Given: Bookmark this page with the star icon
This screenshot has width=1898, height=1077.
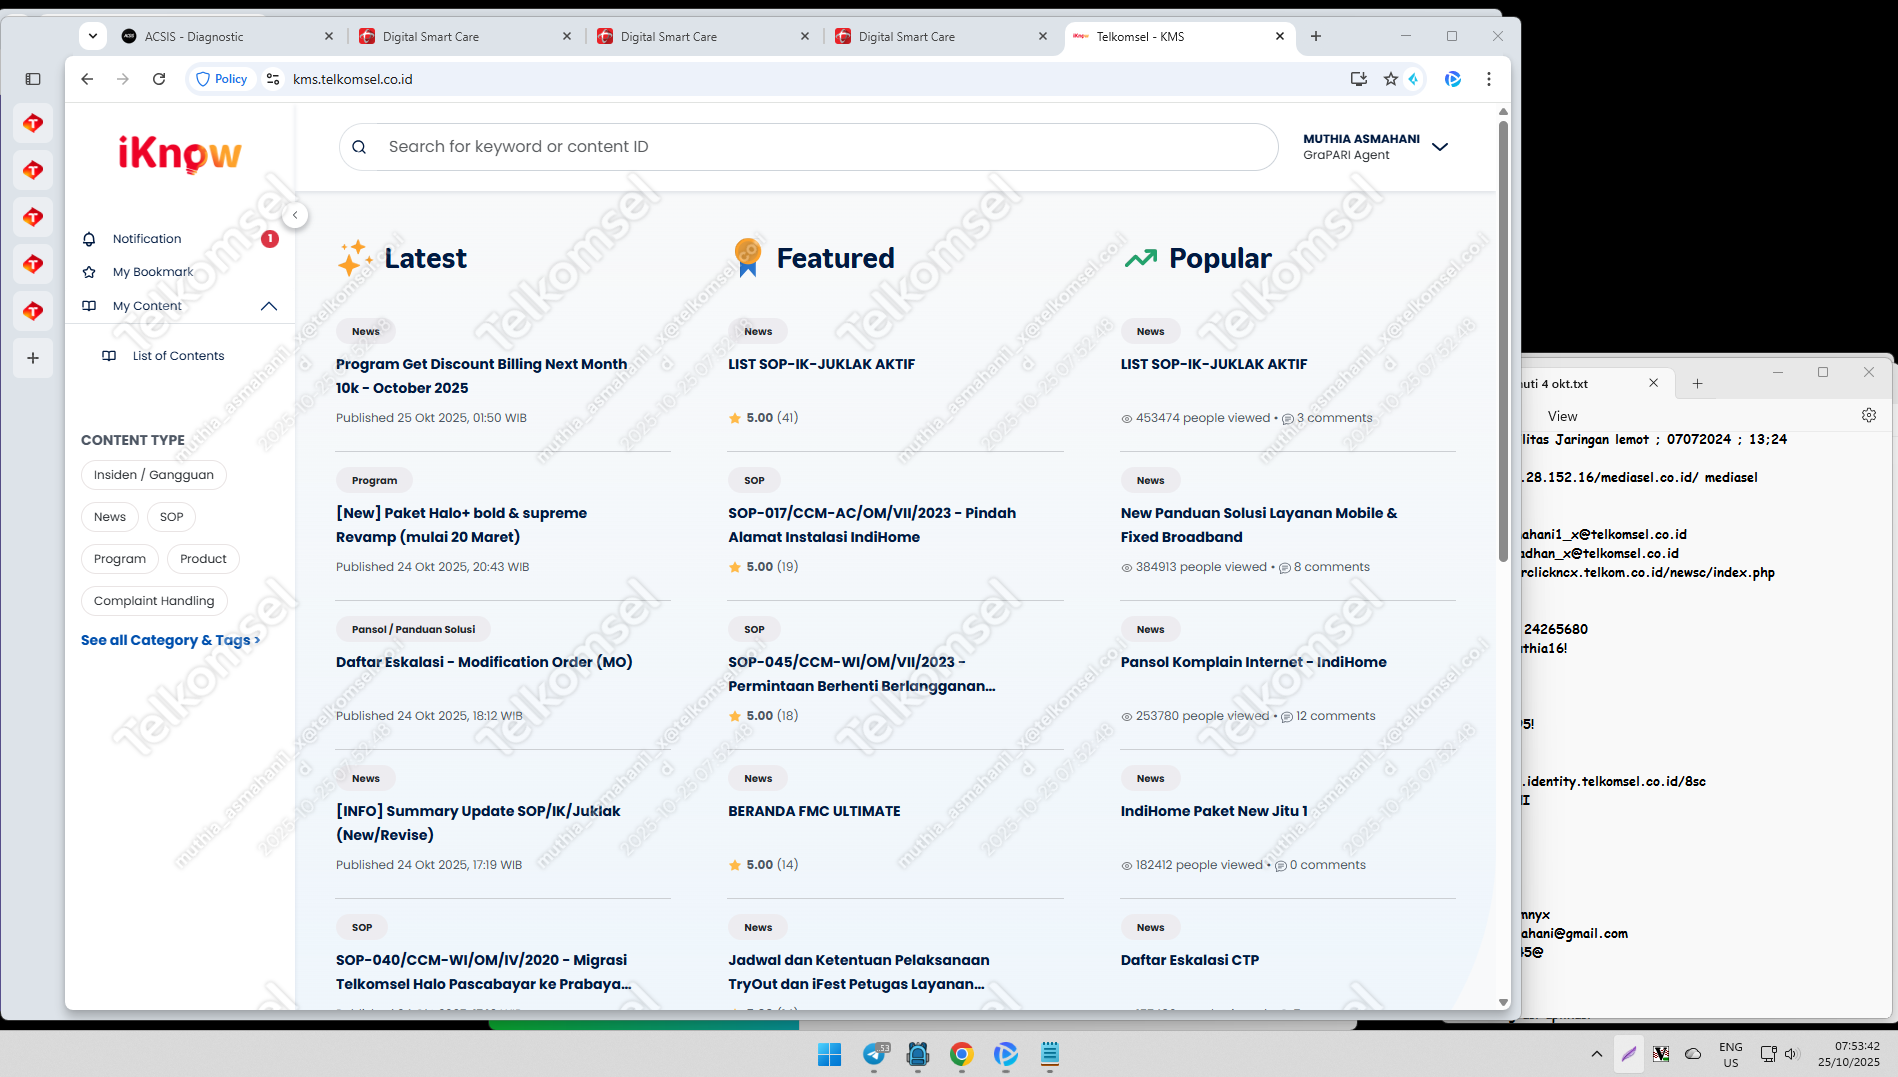Looking at the screenshot, I should coord(1391,79).
